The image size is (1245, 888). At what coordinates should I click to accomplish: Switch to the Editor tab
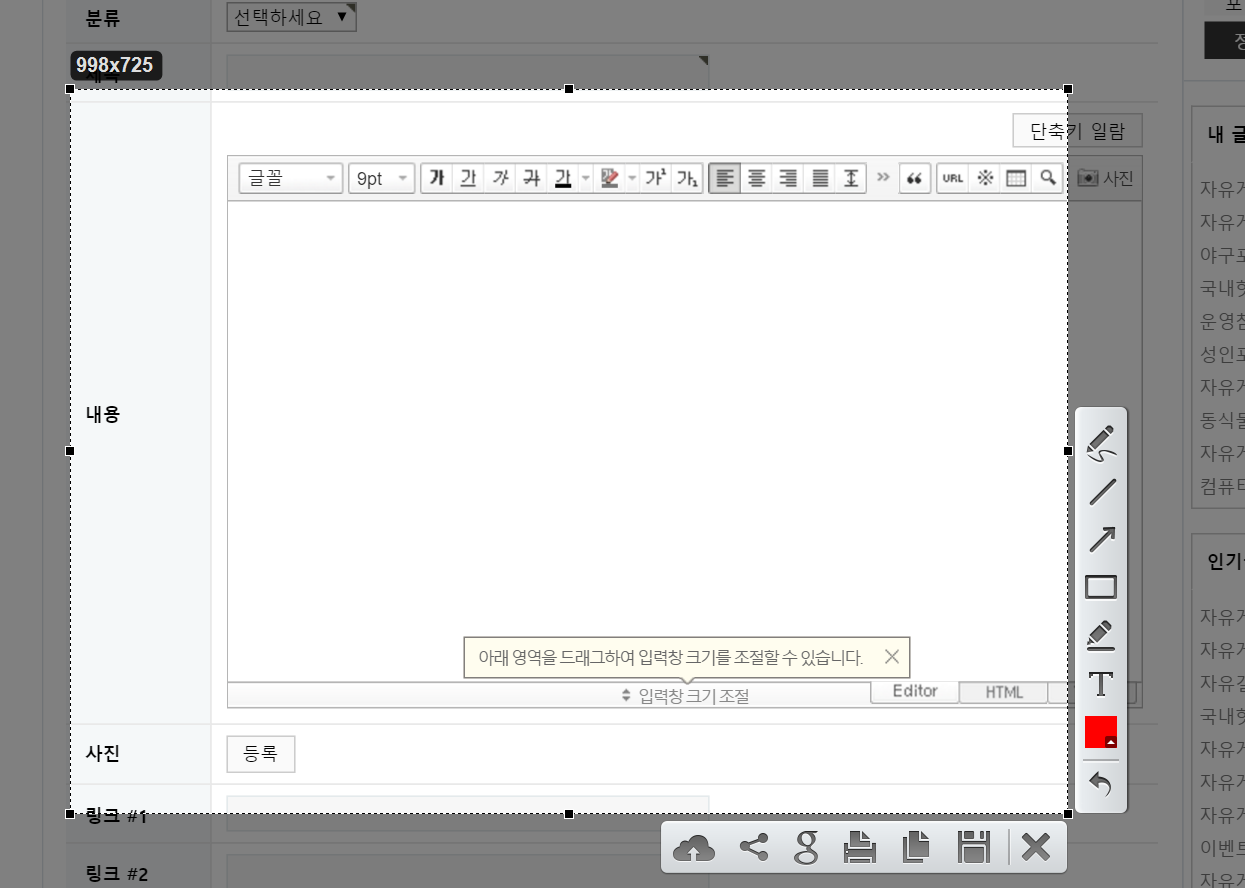[x=915, y=691]
